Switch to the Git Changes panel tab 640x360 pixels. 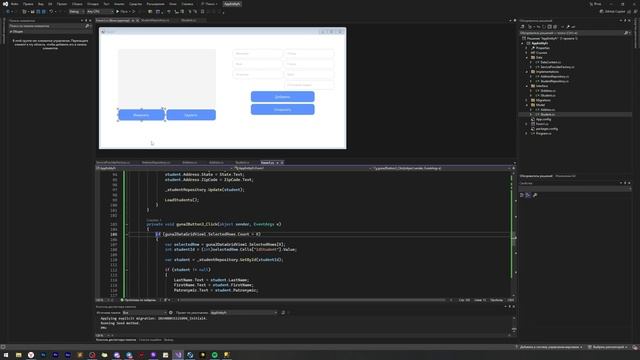(565, 176)
